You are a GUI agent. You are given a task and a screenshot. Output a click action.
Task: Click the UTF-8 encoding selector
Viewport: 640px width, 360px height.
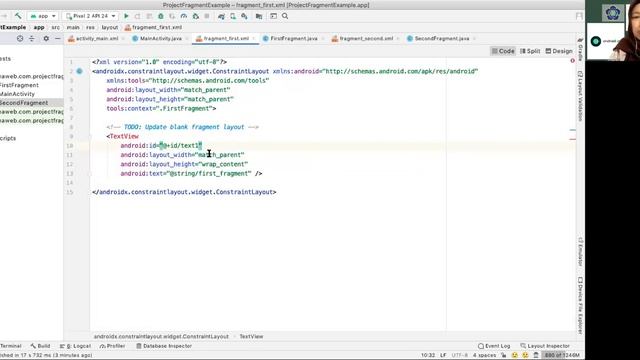pos(460,355)
